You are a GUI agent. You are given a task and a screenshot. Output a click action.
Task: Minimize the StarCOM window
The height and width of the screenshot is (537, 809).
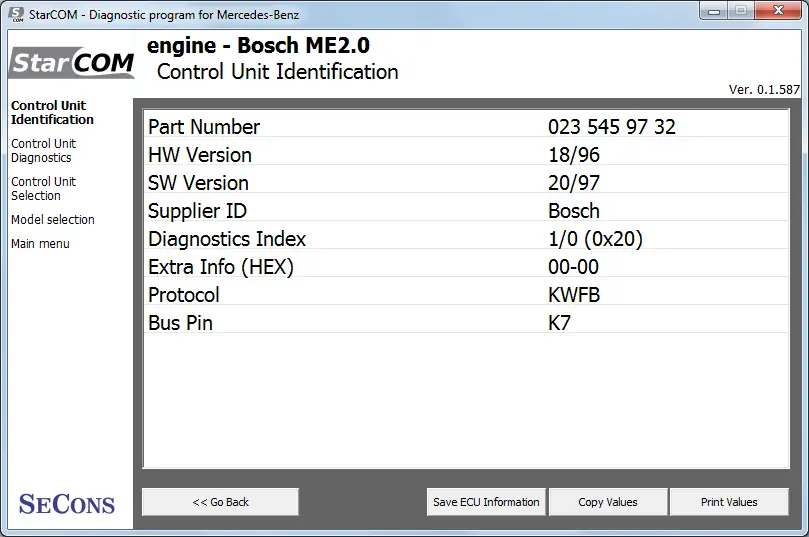pyautogui.click(x=714, y=11)
